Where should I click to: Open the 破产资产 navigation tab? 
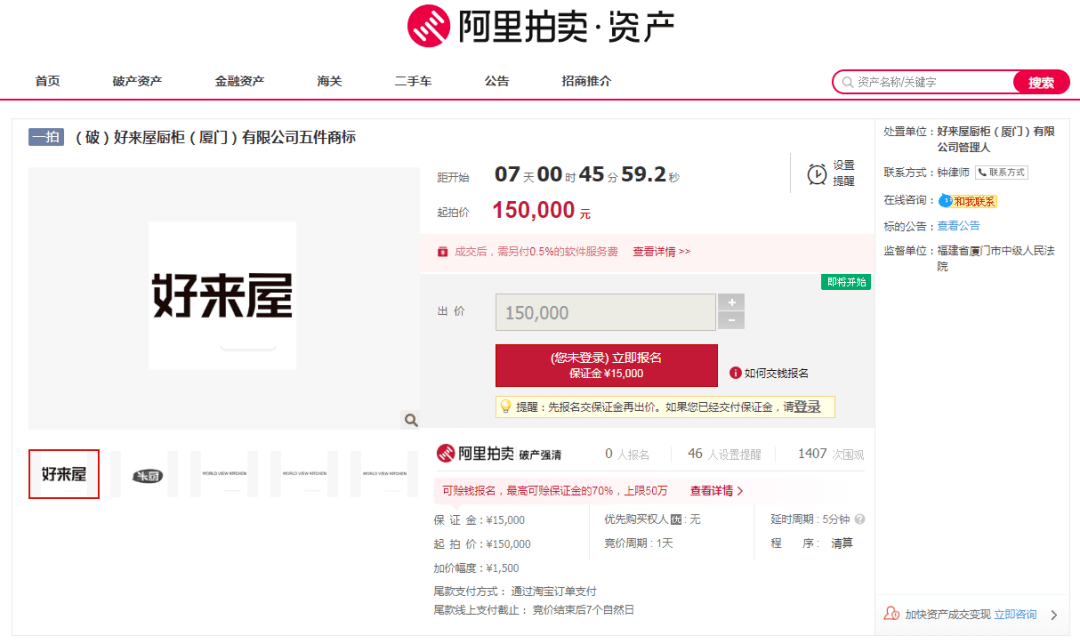pyautogui.click(x=137, y=81)
